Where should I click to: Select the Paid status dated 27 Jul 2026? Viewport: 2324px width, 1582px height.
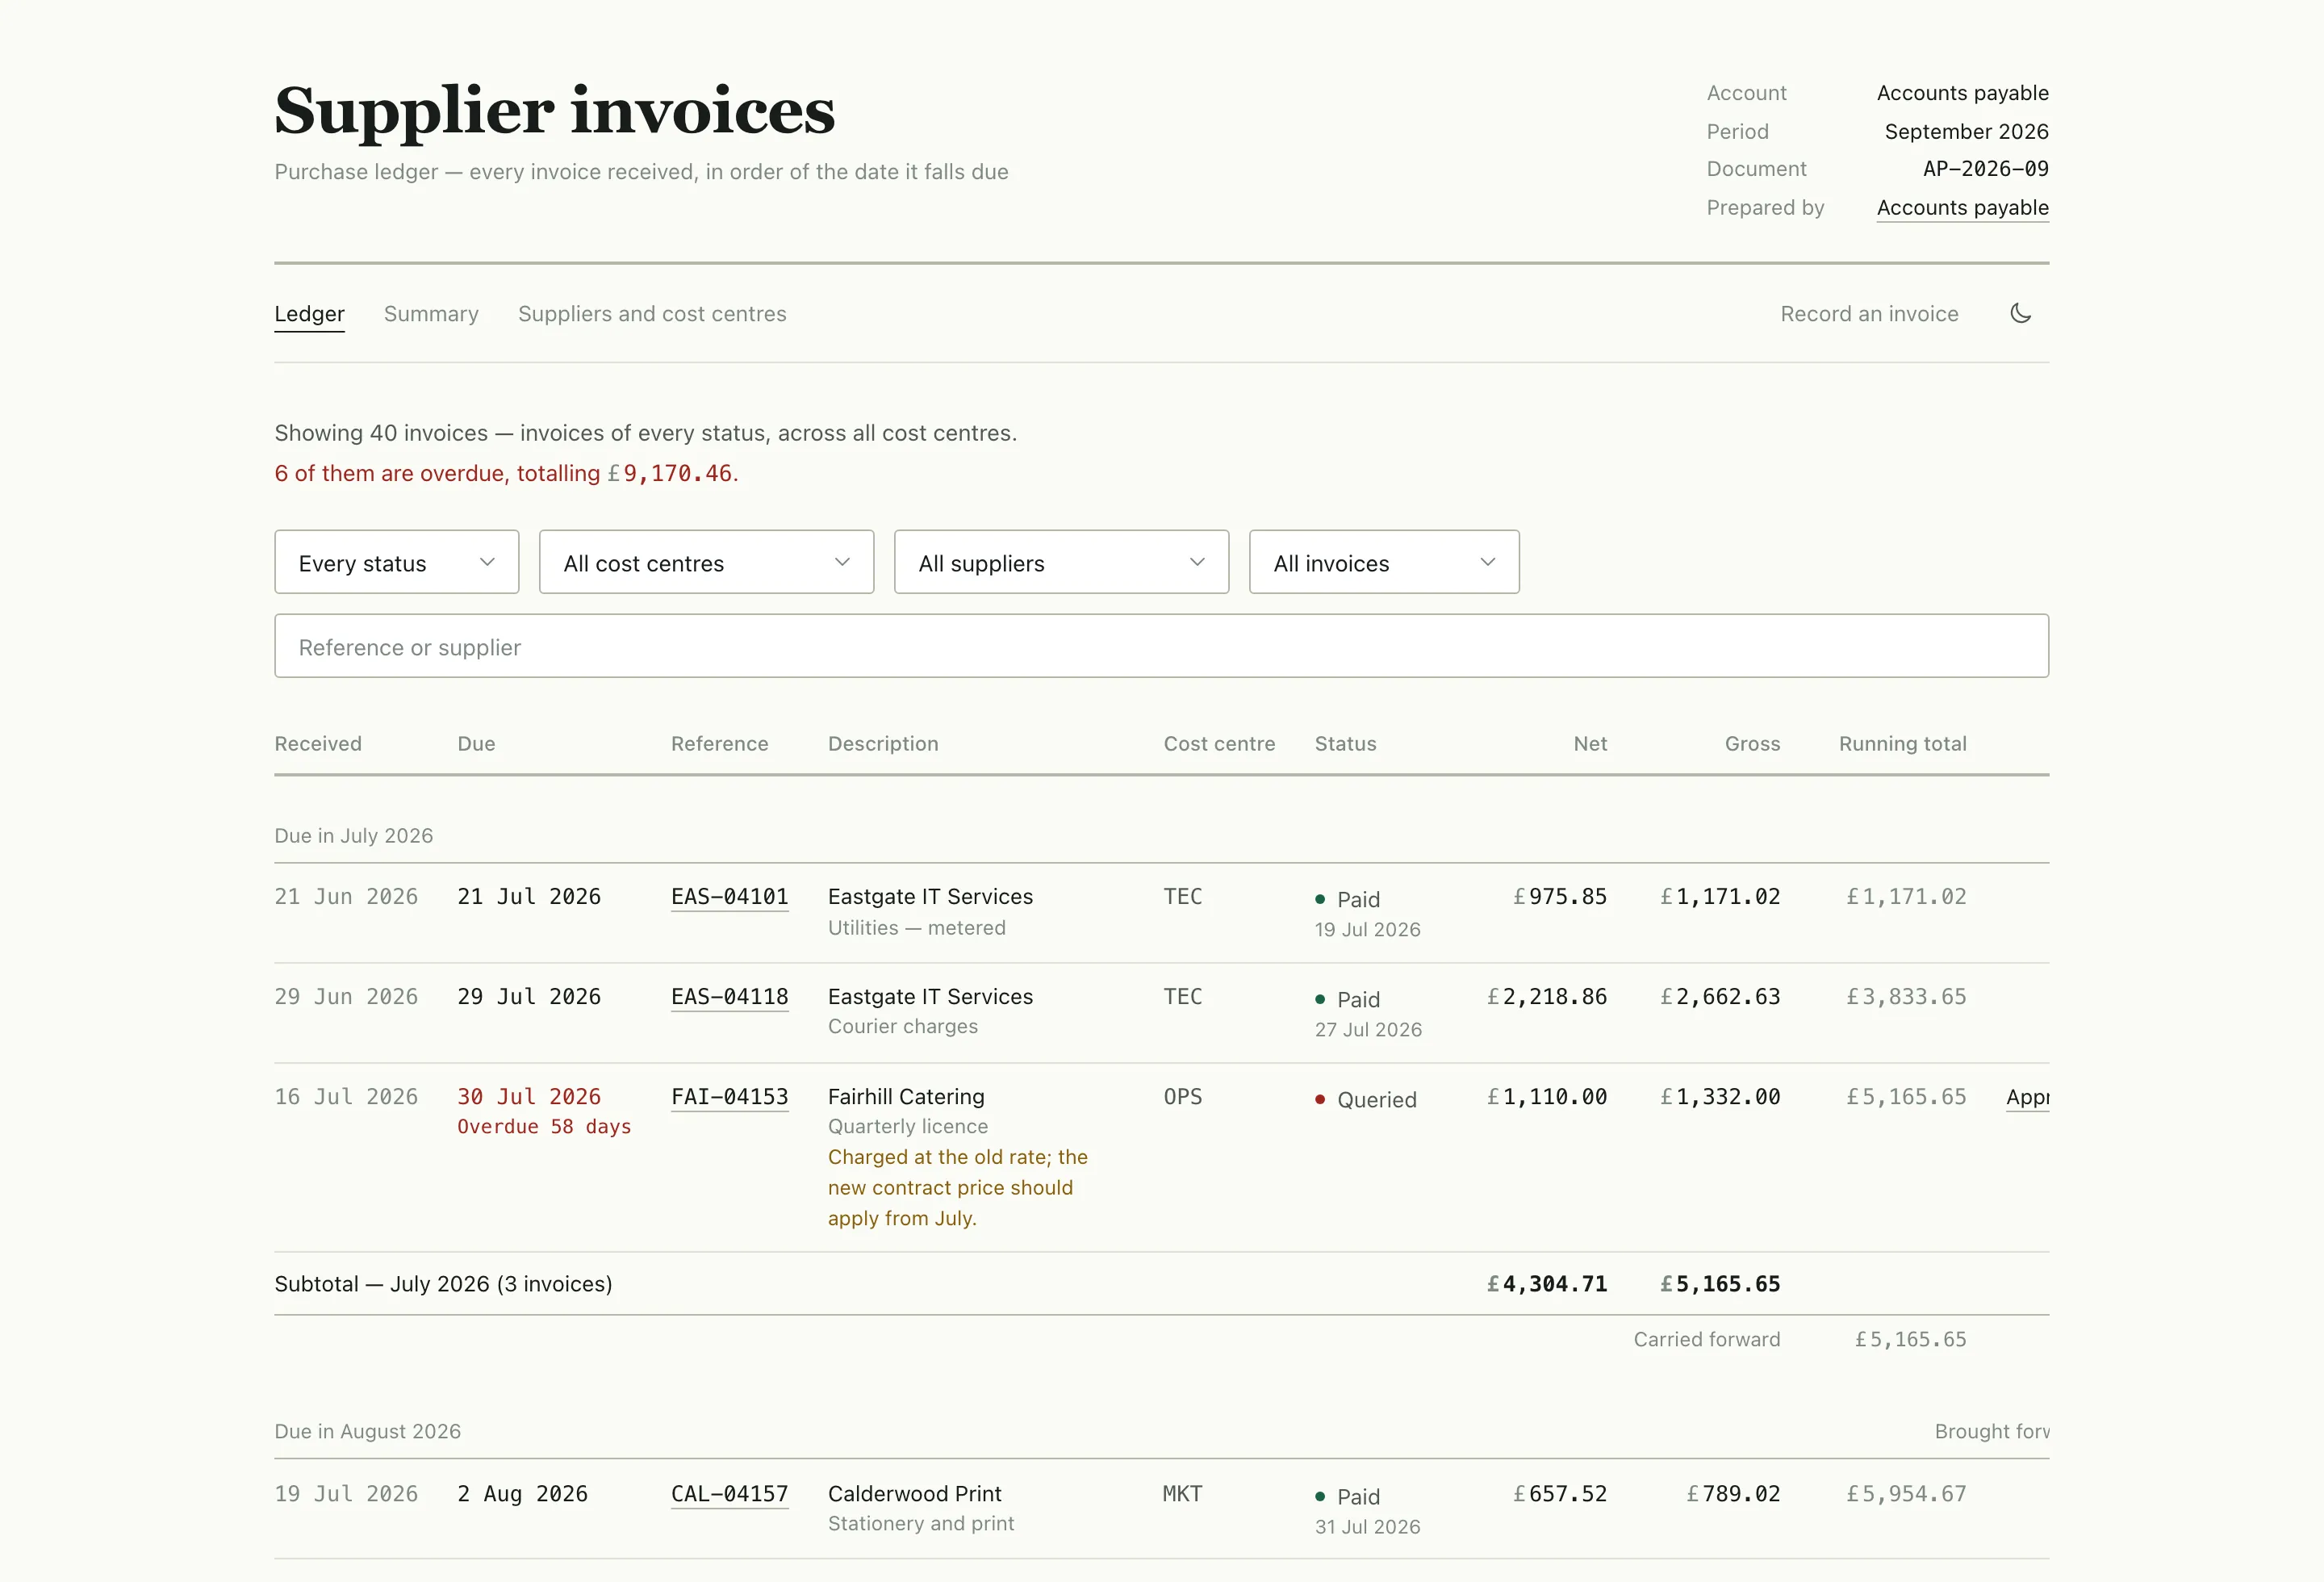click(x=1347, y=1000)
